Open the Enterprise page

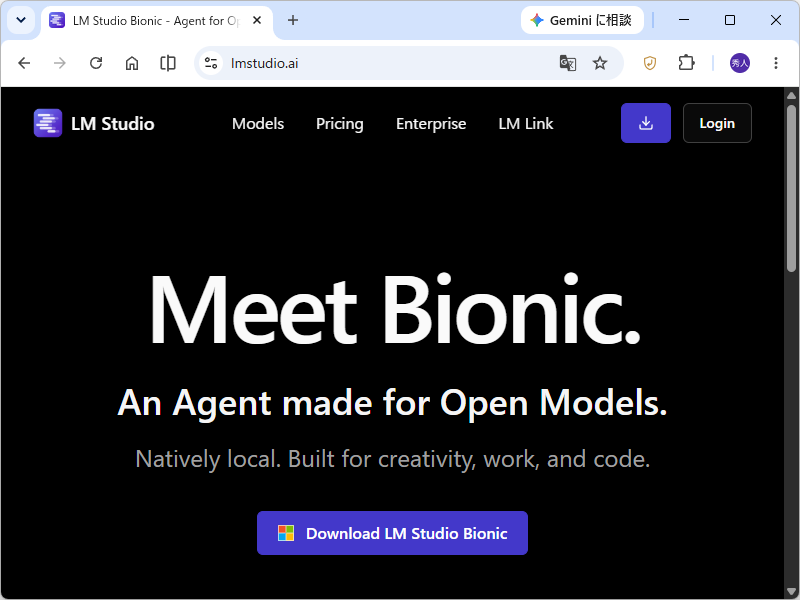[431, 123]
